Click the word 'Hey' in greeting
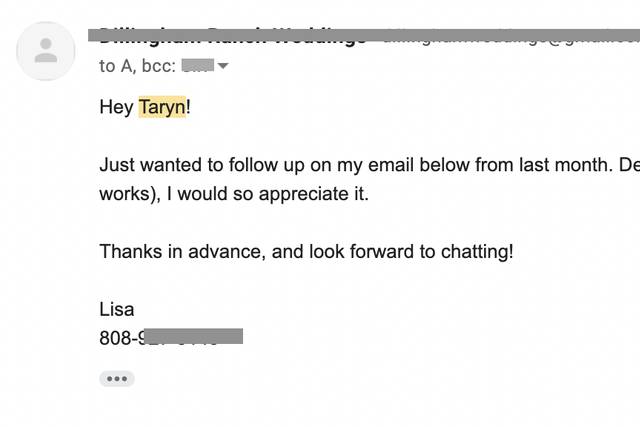 [116, 107]
